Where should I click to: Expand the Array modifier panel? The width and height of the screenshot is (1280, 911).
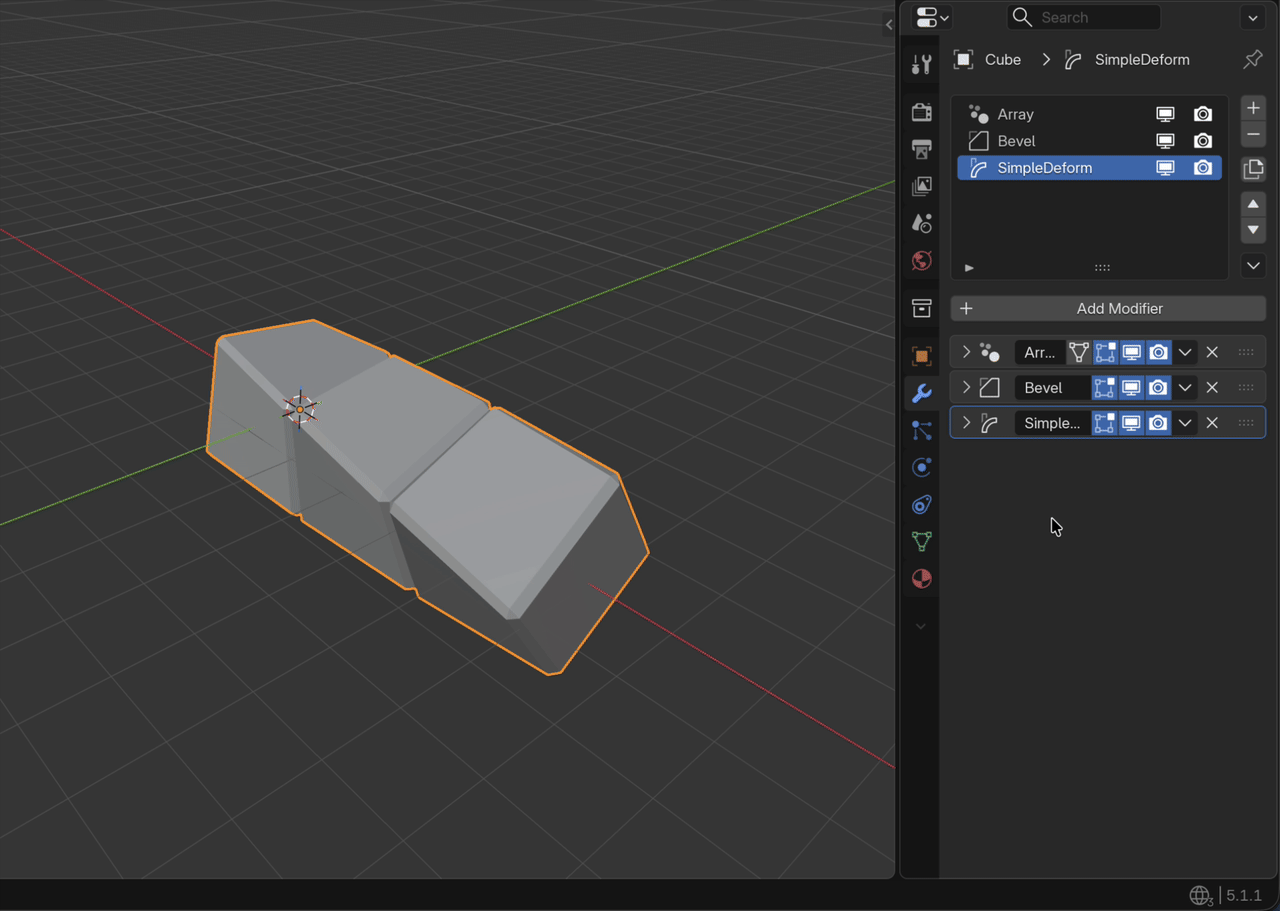tap(966, 352)
